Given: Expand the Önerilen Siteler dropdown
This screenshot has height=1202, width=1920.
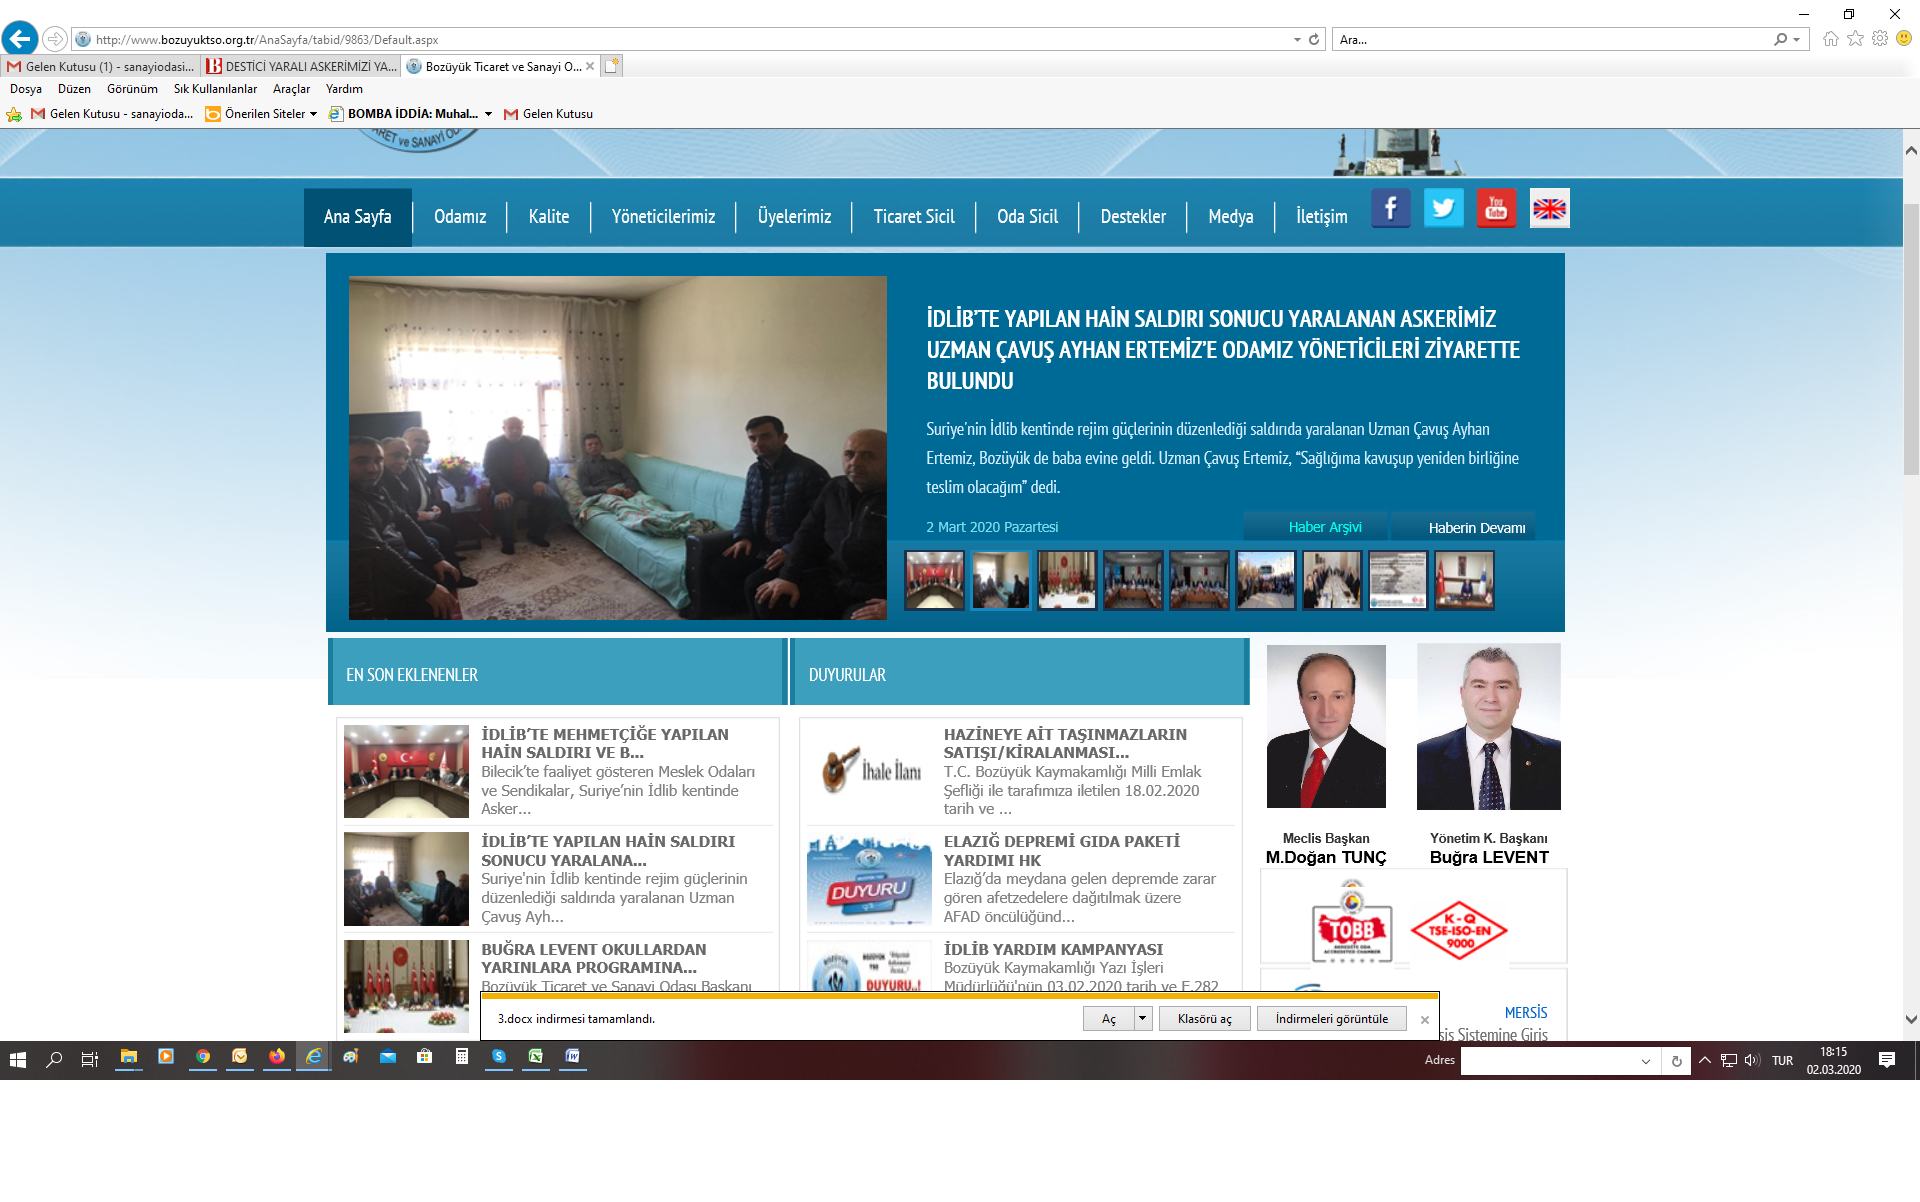Looking at the screenshot, I should click(313, 114).
